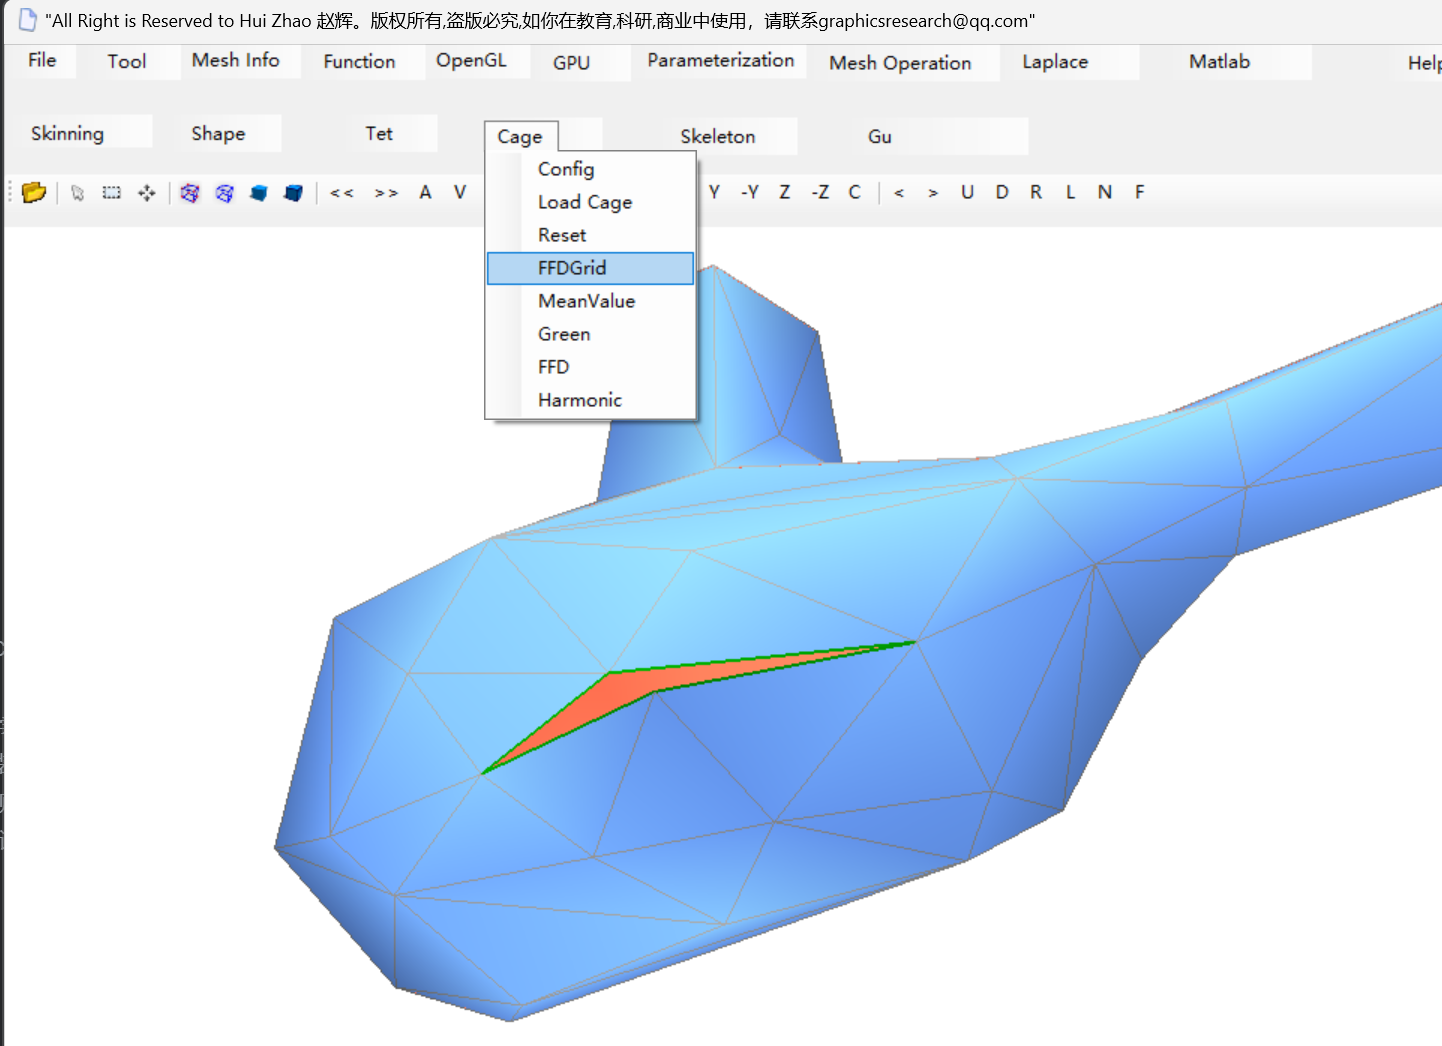Open the GPU menu
Viewport: 1442px width, 1046px height.
pyautogui.click(x=572, y=62)
